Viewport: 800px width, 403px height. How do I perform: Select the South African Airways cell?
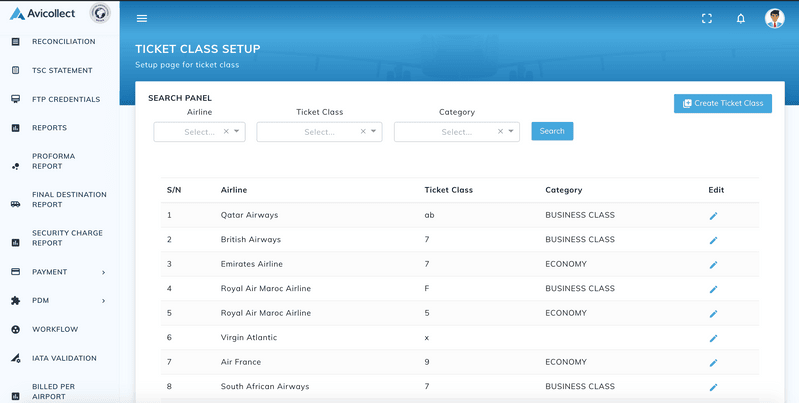coord(265,386)
